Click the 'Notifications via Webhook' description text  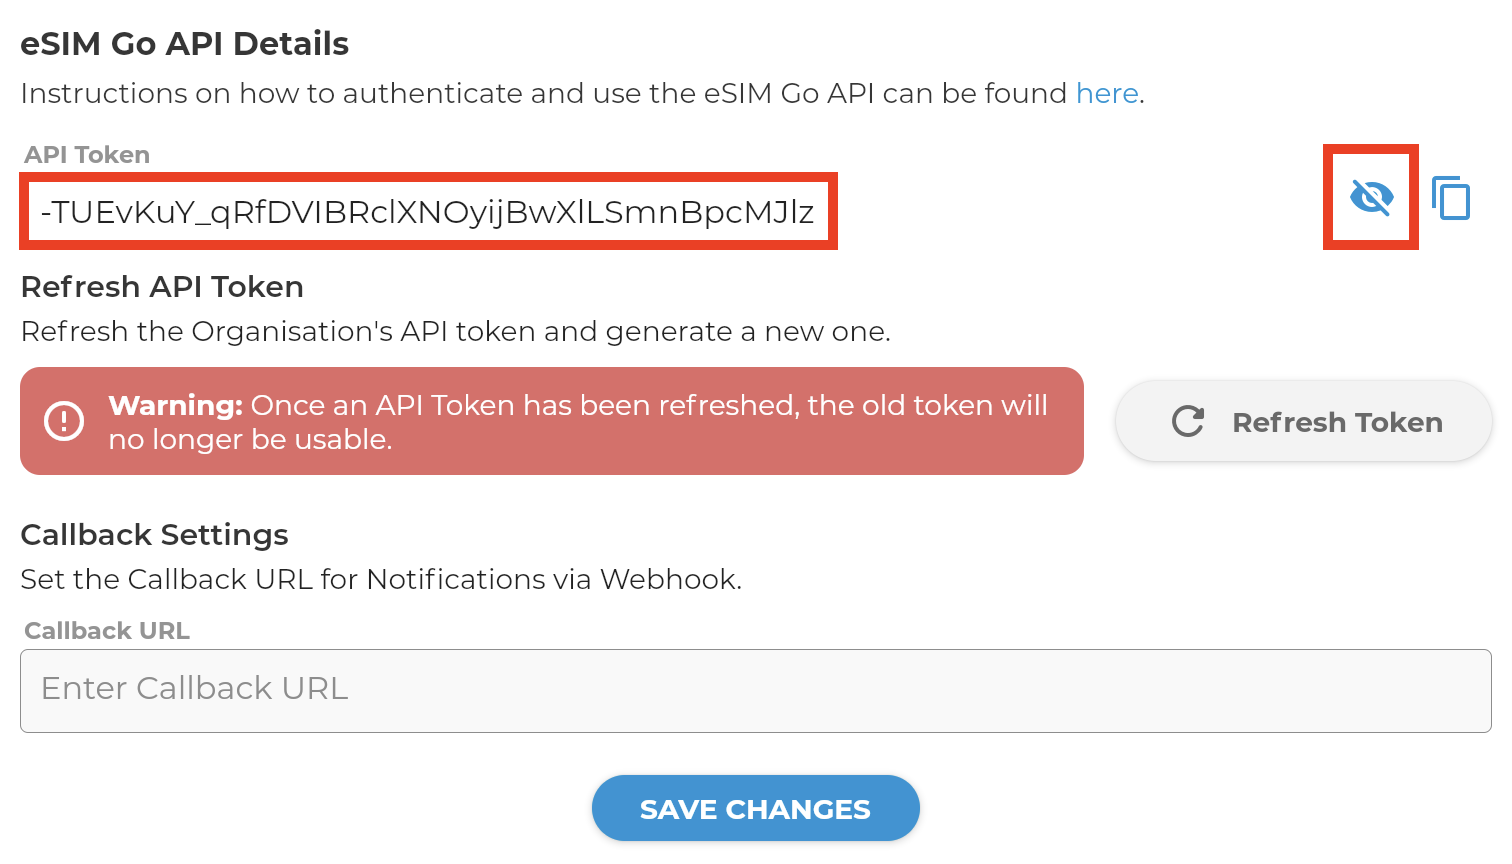[553, 579]
